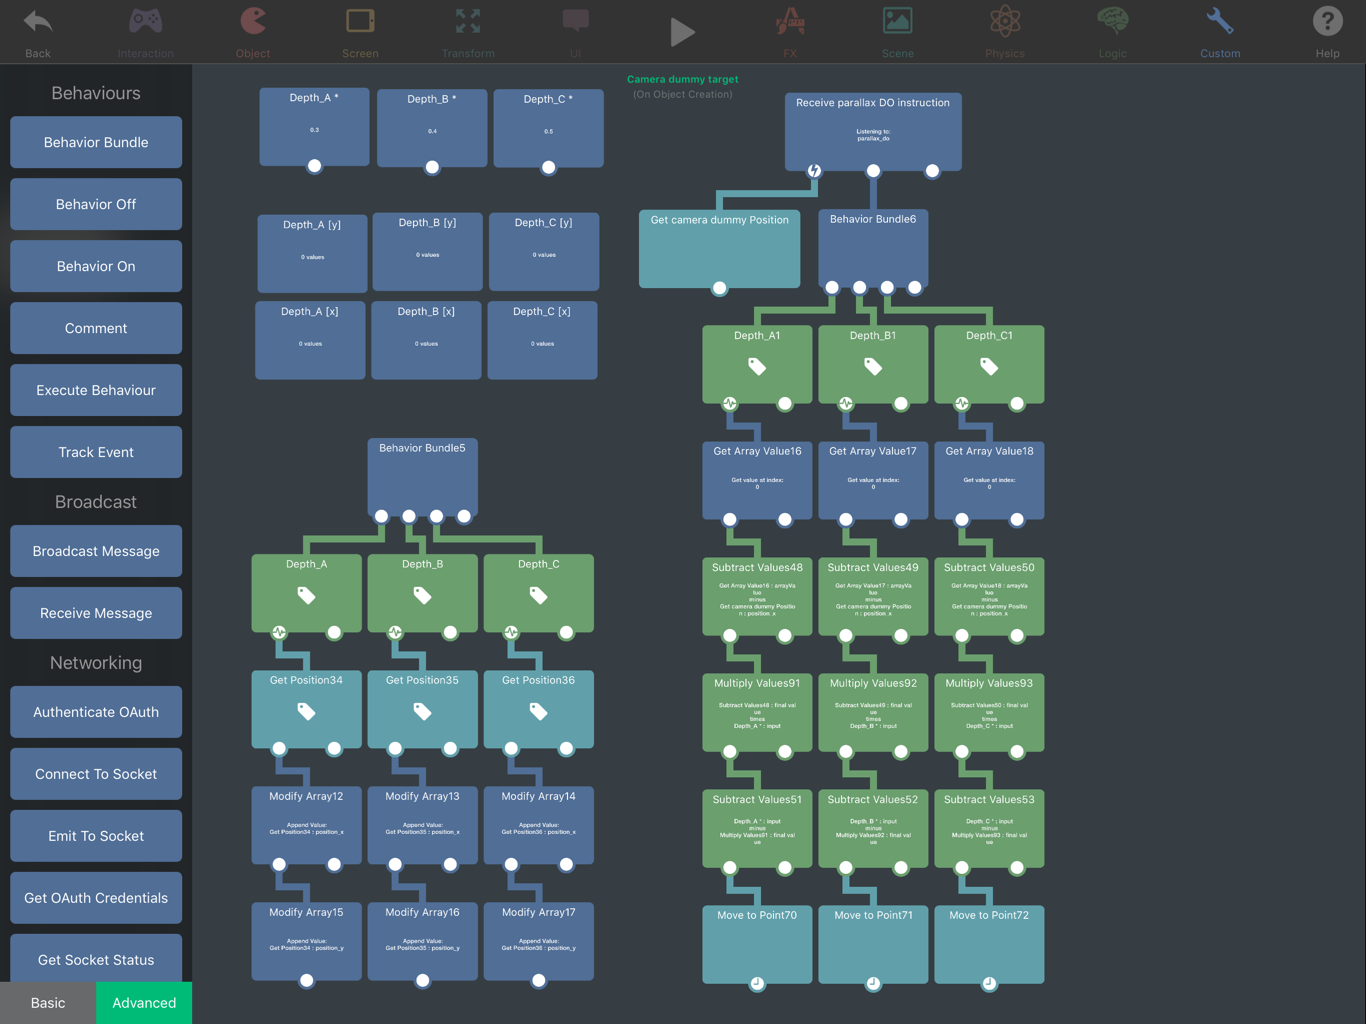
Task: Open the Scene category tab
Action: click(897, 22)
